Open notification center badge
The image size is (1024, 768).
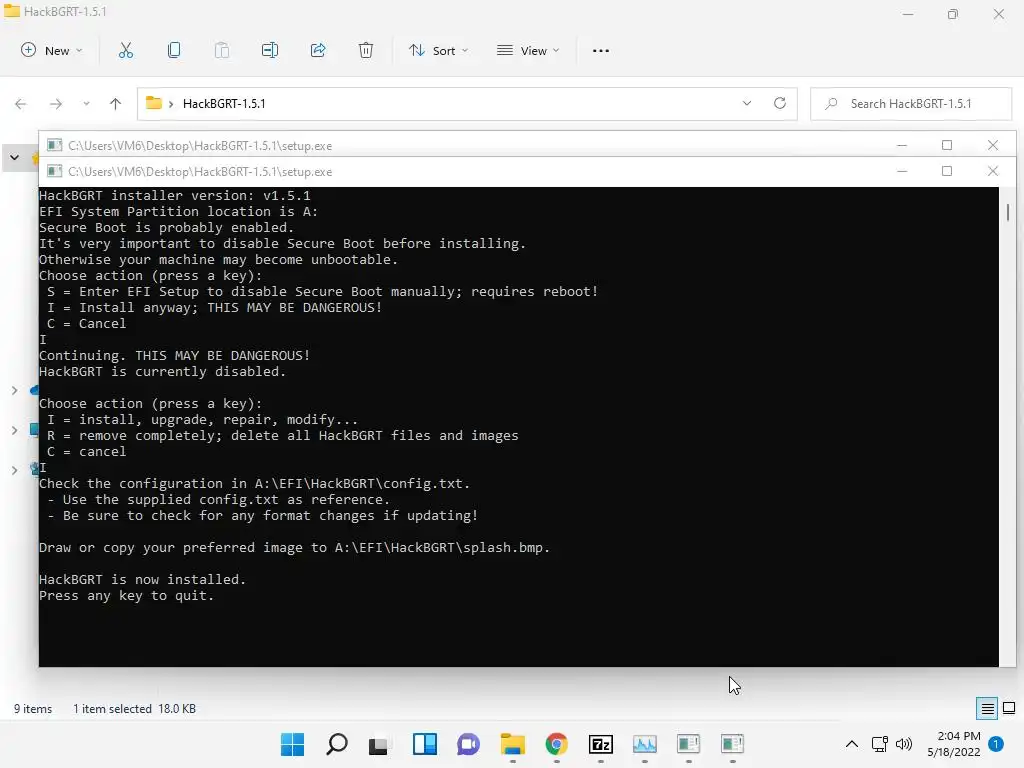click(x=996, y=743)
